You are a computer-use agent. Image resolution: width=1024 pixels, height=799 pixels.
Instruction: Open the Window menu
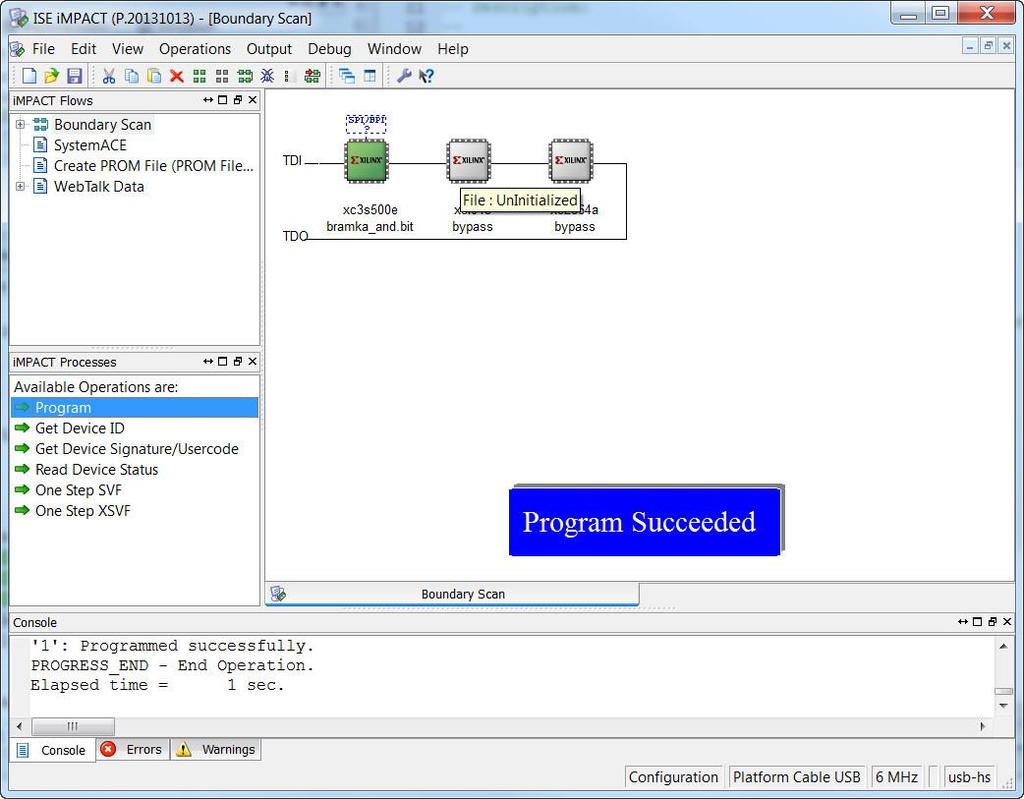394,49
